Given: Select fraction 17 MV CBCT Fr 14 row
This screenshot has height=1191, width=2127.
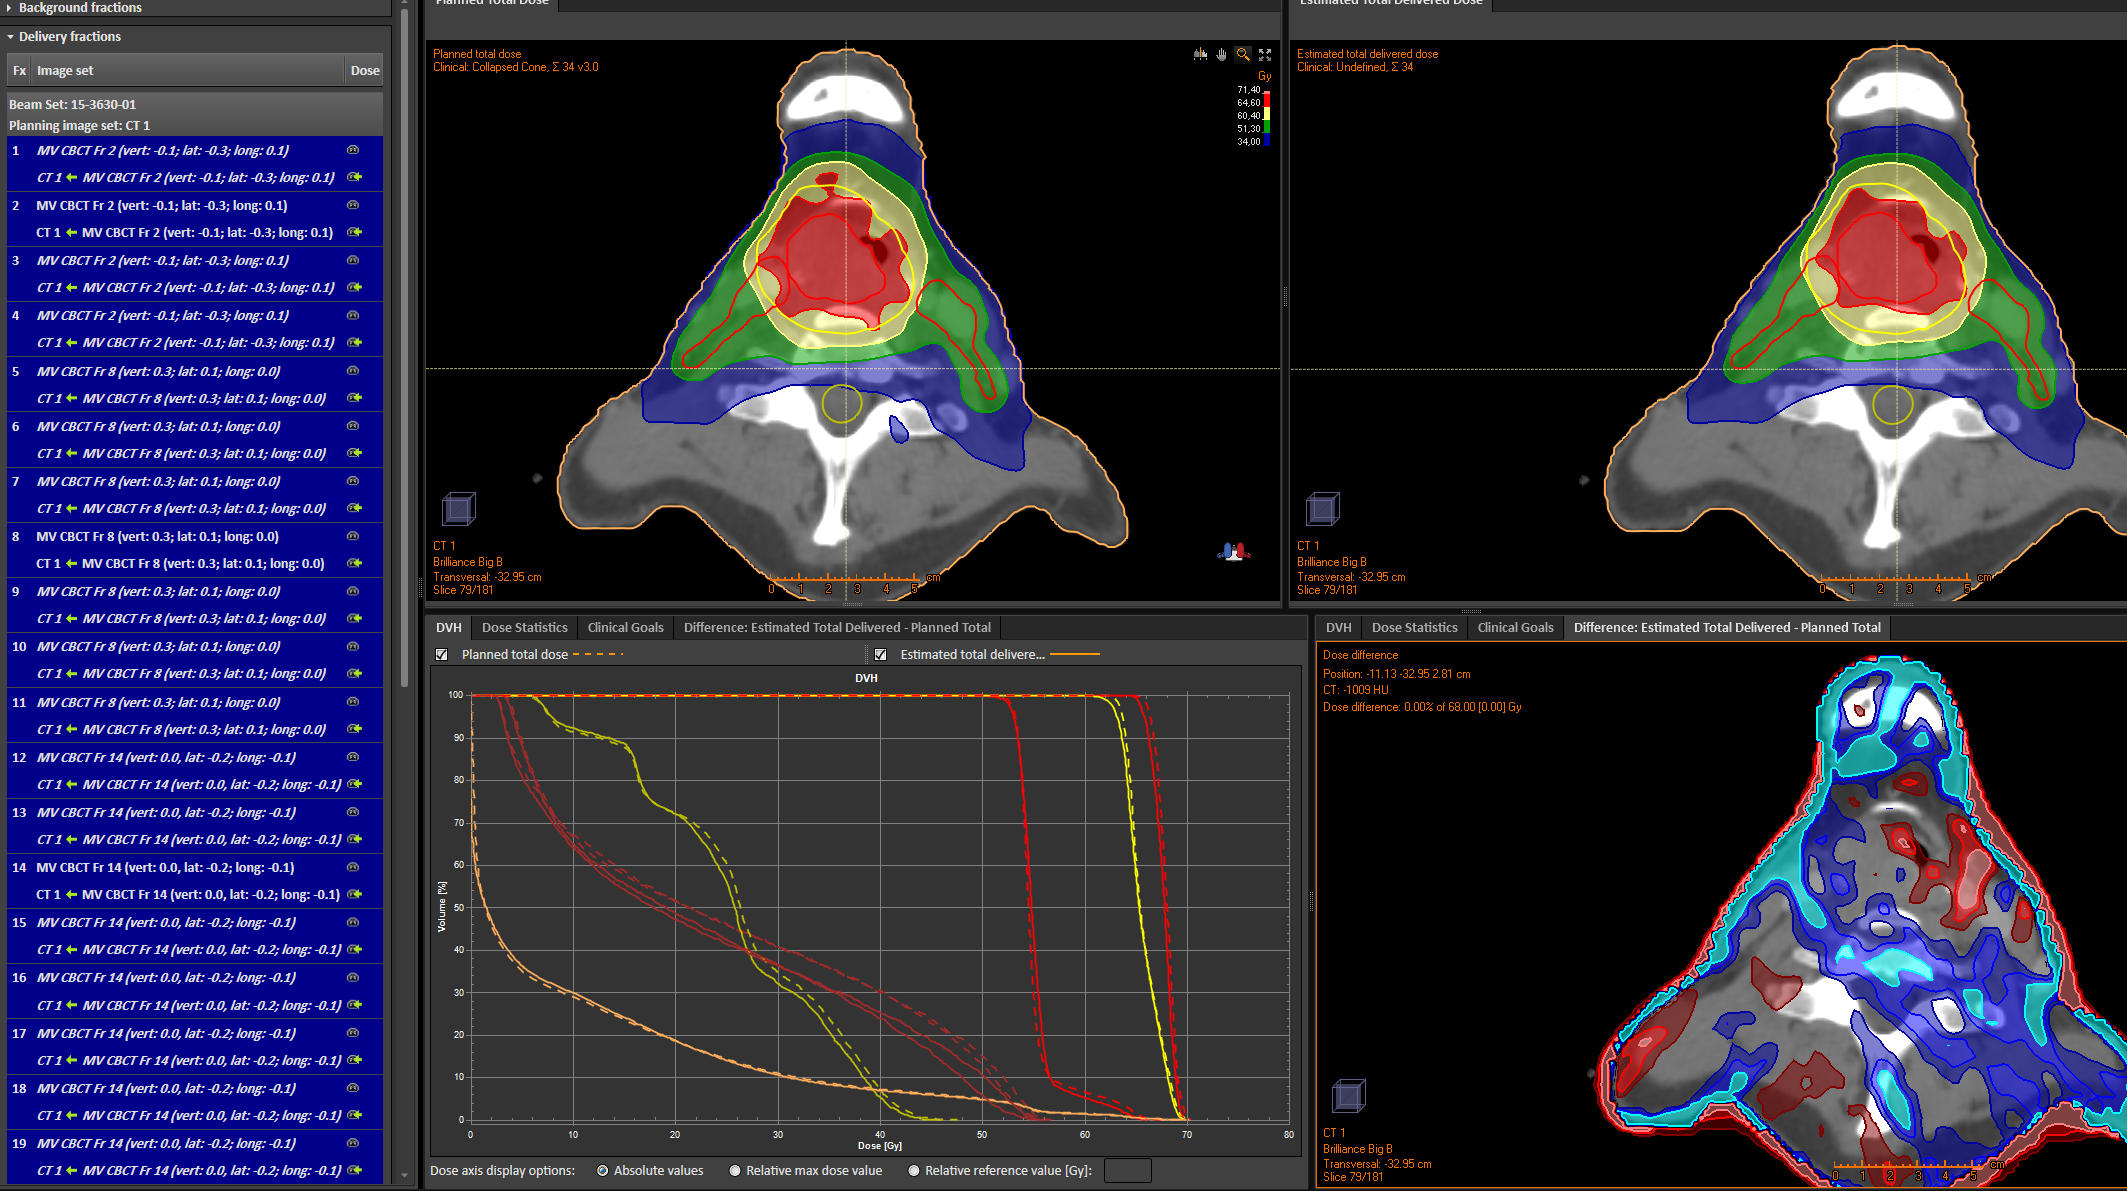Looking at the screenshot, I should 195,1033.
